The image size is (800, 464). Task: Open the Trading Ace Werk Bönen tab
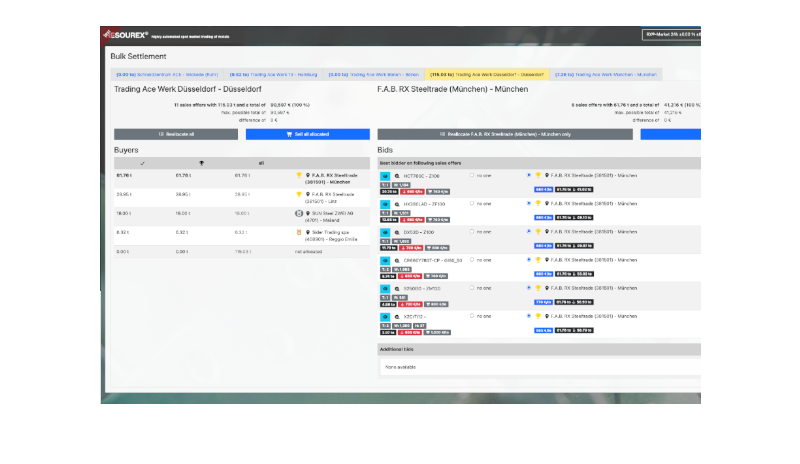pos(373,75)
